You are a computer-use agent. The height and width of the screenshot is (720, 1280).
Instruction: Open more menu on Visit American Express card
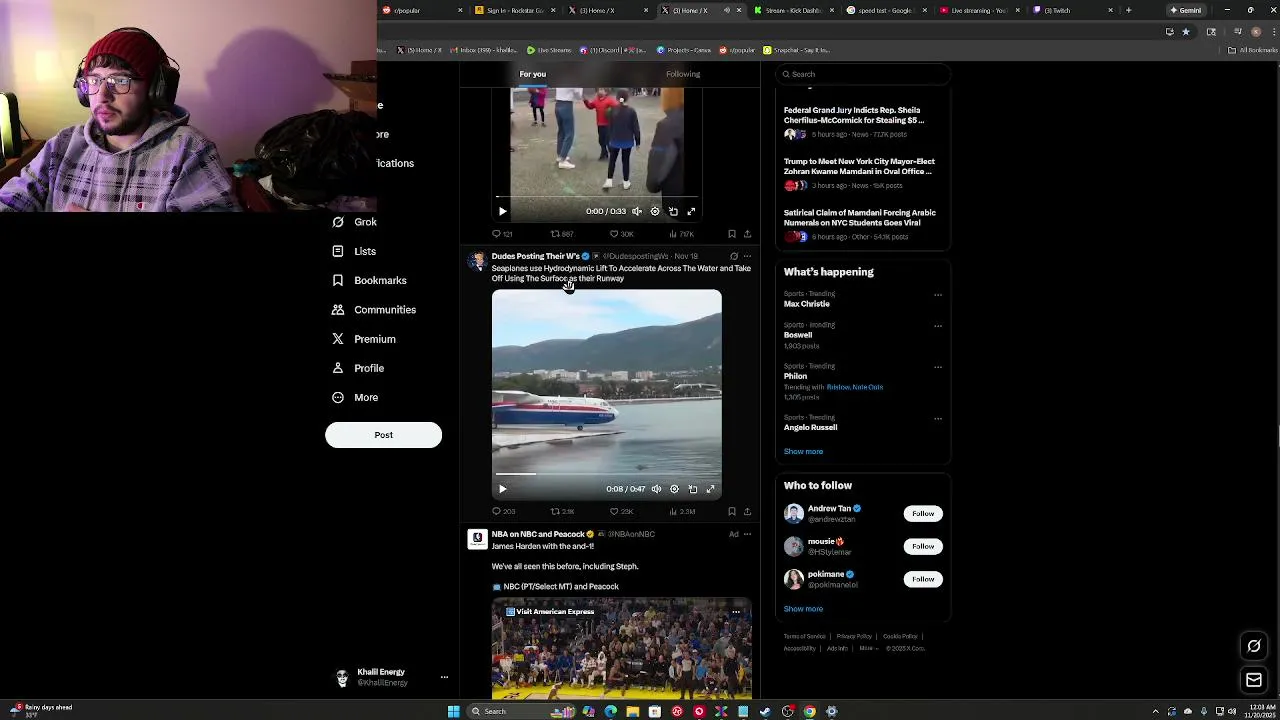pos(736,612)
